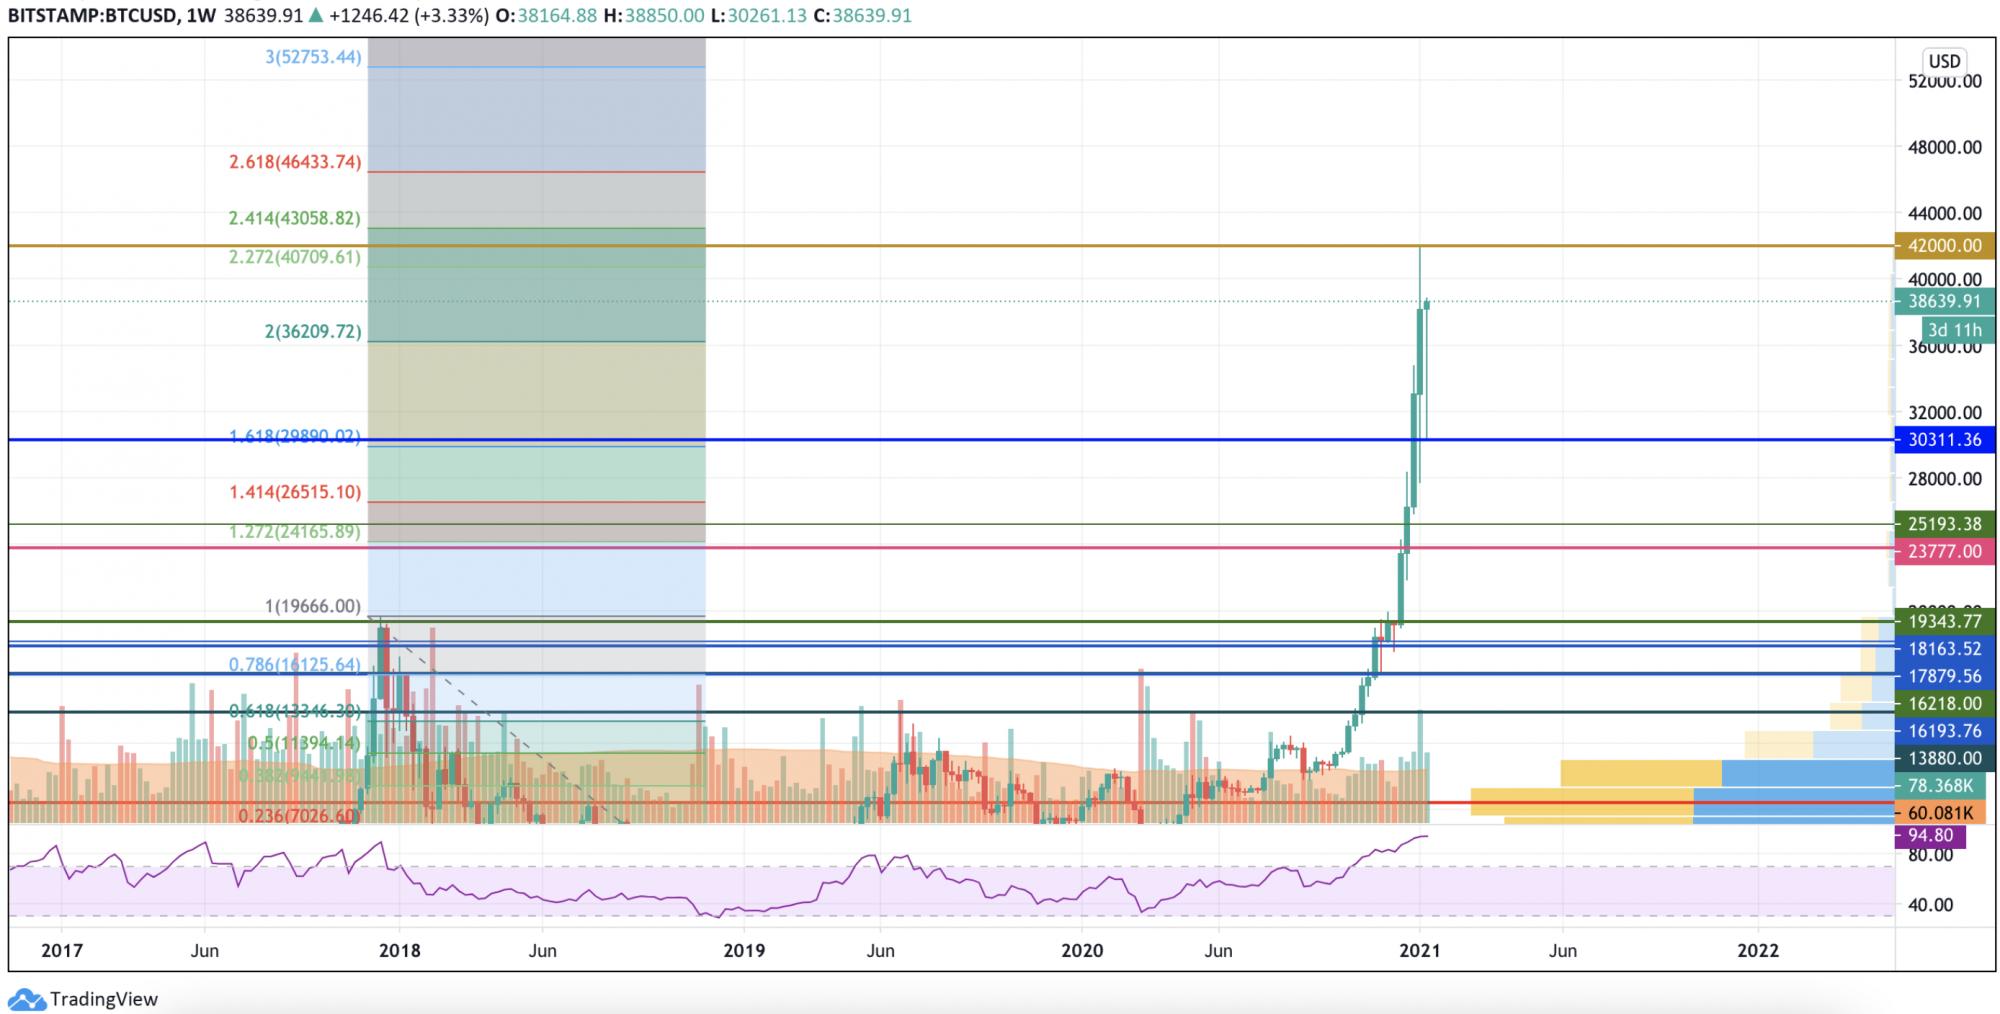This screenshot has height=1014, width=2000.
Task: Click the TradingView text link
Action: click(105, 999)
